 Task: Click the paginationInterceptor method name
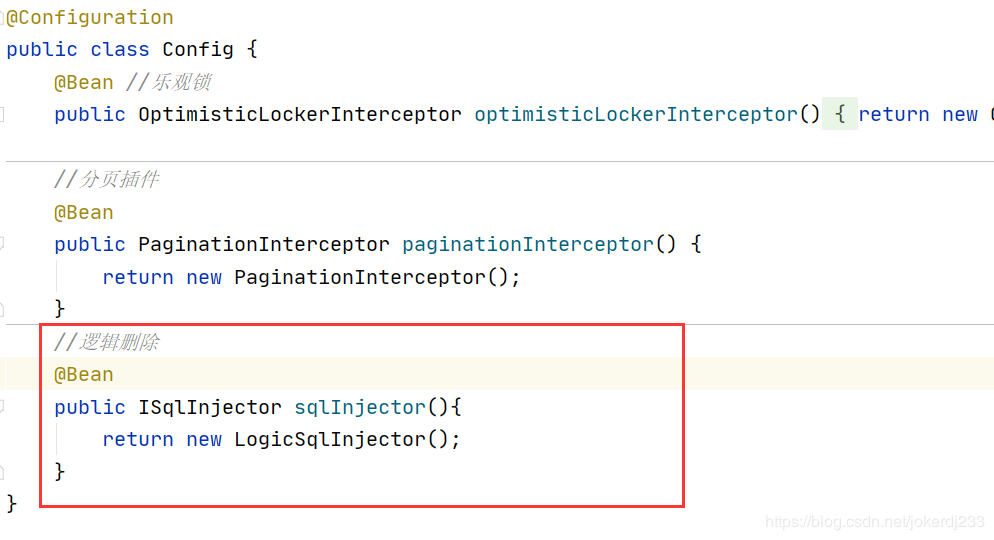pos(527,244)
